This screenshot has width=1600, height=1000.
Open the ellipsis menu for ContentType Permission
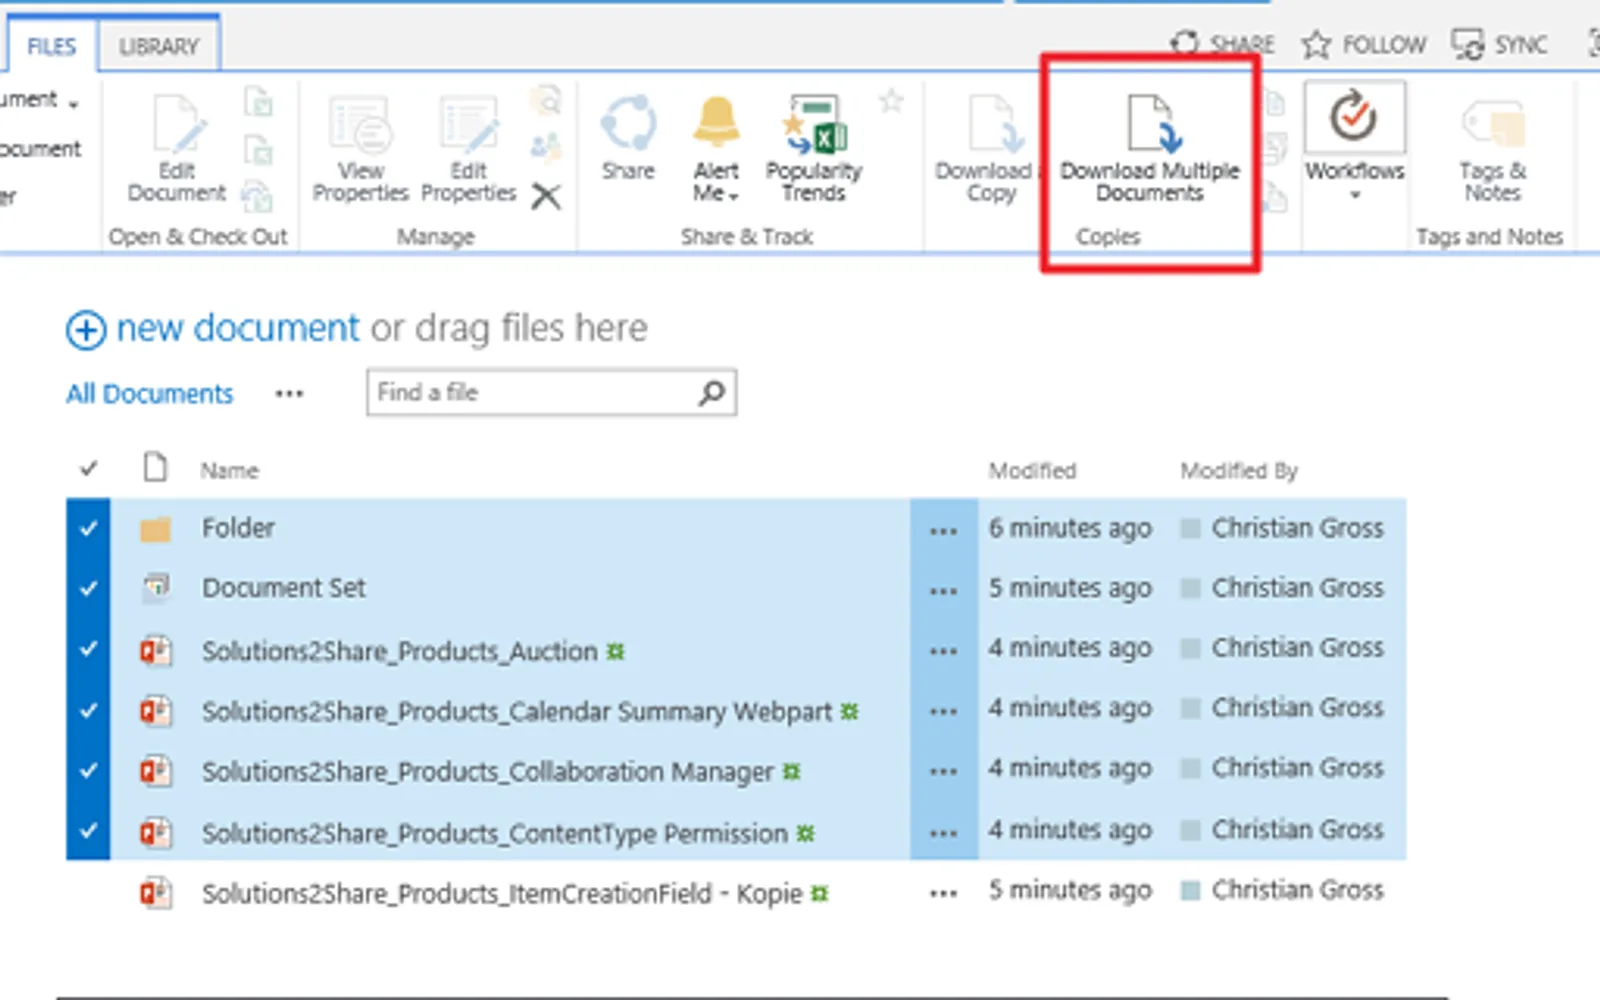(x=943, y=833)
